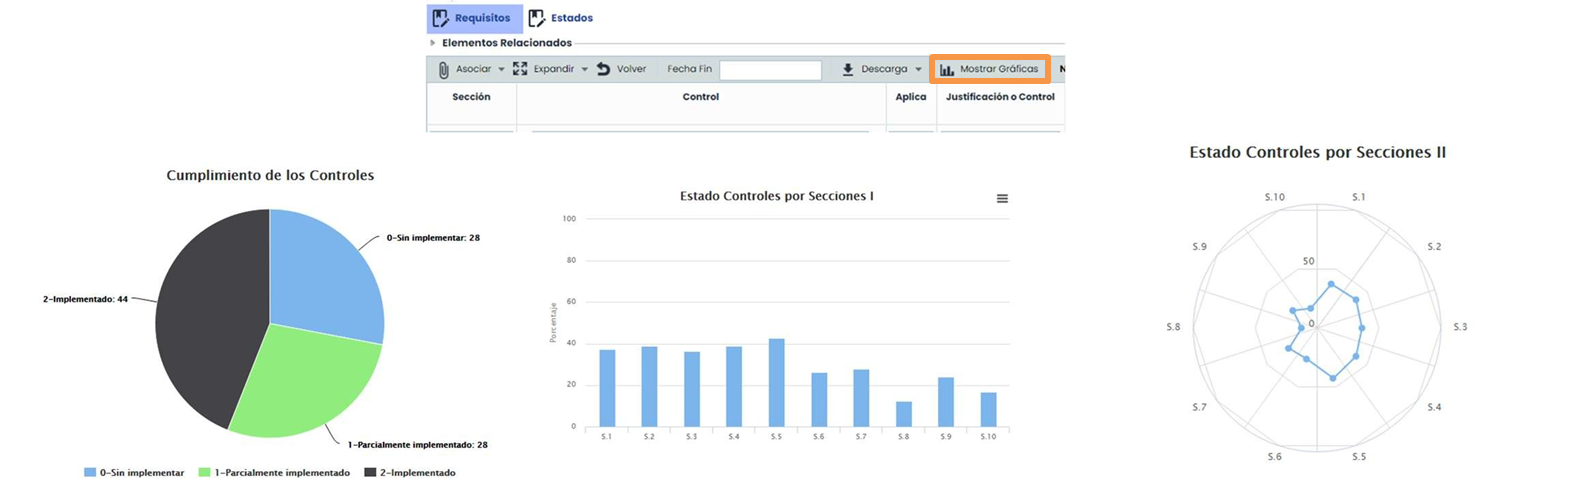Click the Requisitos tab icon
The height and width of the screenshot is (489, 1573).
pyautogui.click(x=439, y=18)
